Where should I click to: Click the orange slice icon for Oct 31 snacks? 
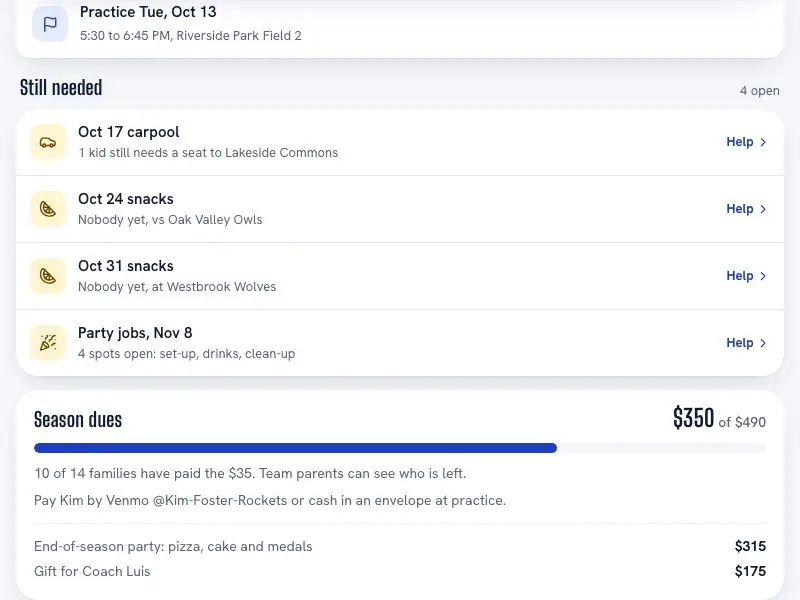point(48,276)
